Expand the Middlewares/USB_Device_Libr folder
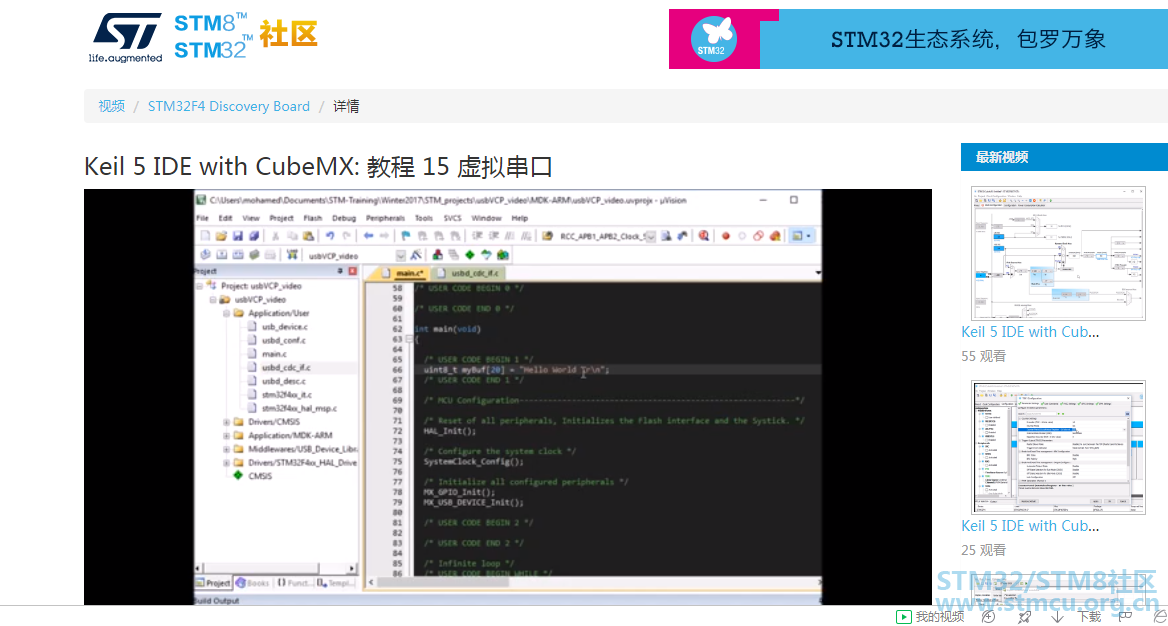1168x626 pixels. click(226, 449)
